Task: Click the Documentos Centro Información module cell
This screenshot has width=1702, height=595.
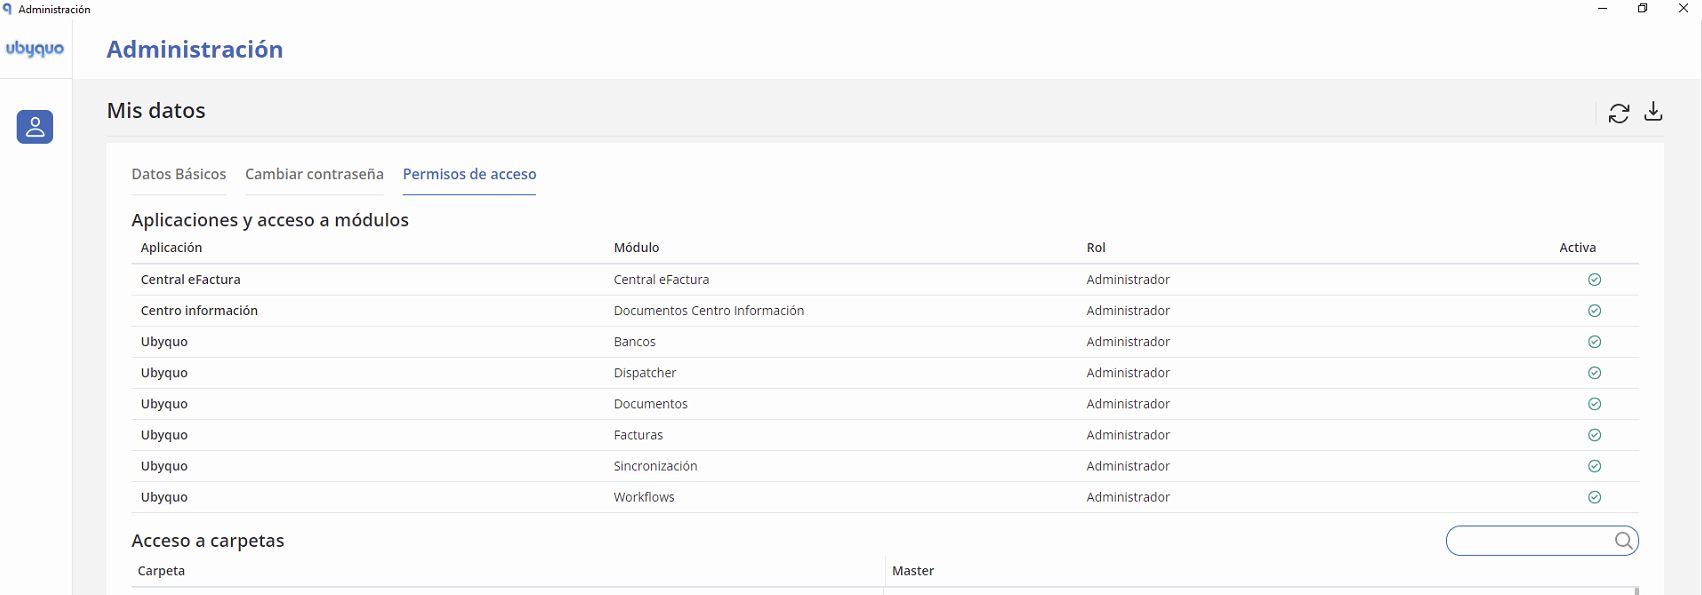Action: [709, 311]
